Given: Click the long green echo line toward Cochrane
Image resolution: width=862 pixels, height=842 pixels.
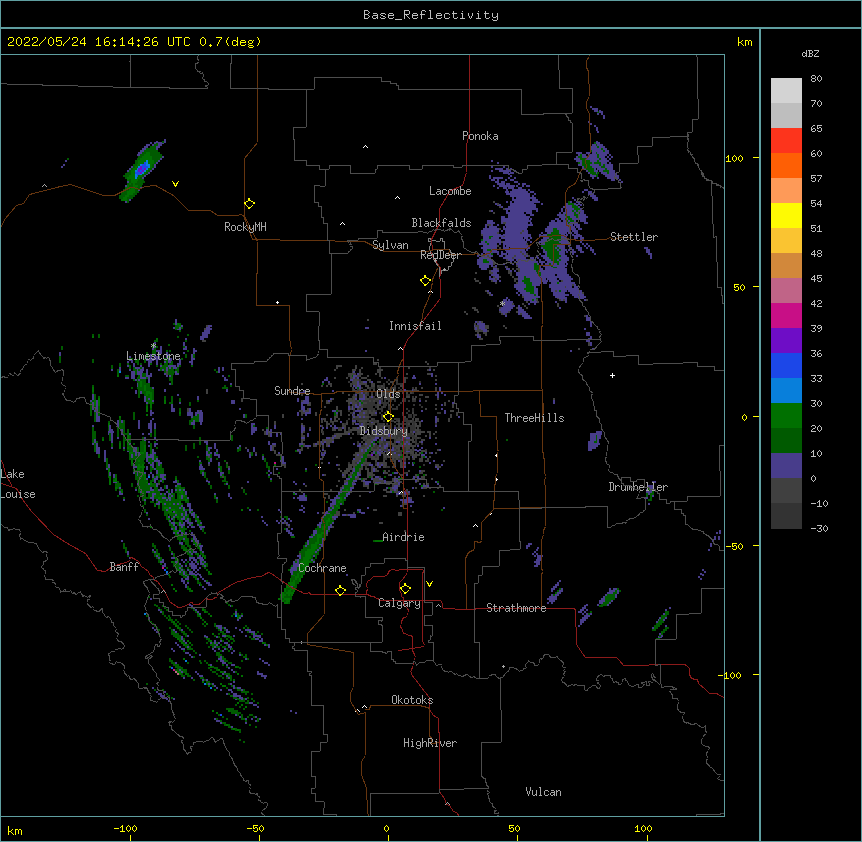Looking at the screenshot, I should coord(330,517).
